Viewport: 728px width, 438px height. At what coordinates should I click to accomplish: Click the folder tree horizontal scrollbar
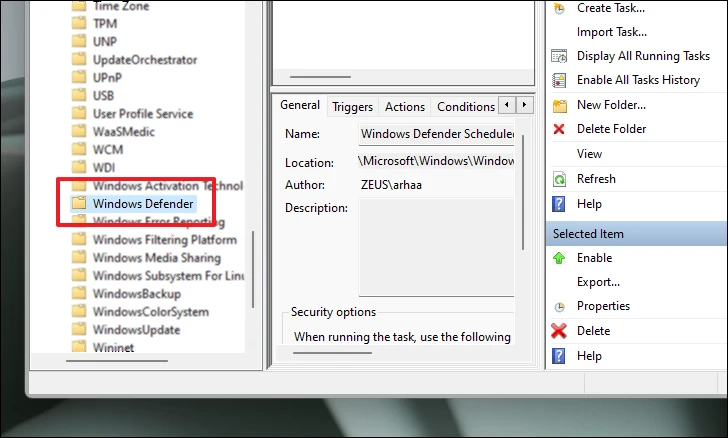117,360
